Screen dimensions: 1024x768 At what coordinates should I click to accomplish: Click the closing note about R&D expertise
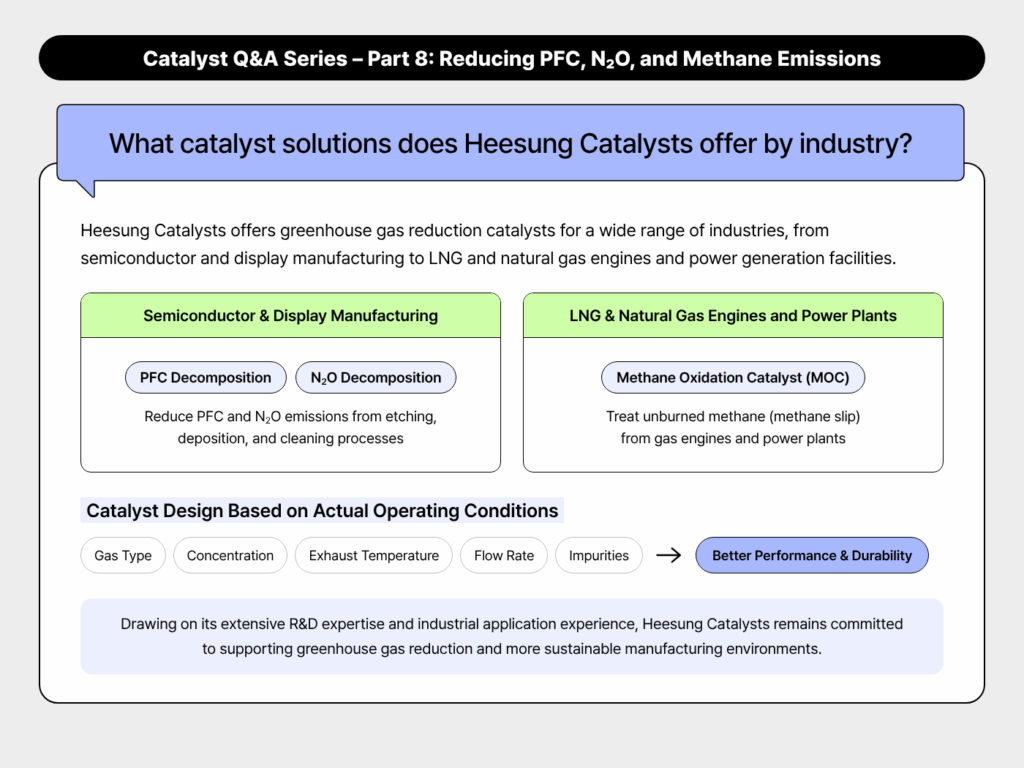pyautogui.click(x=511, y=636)
